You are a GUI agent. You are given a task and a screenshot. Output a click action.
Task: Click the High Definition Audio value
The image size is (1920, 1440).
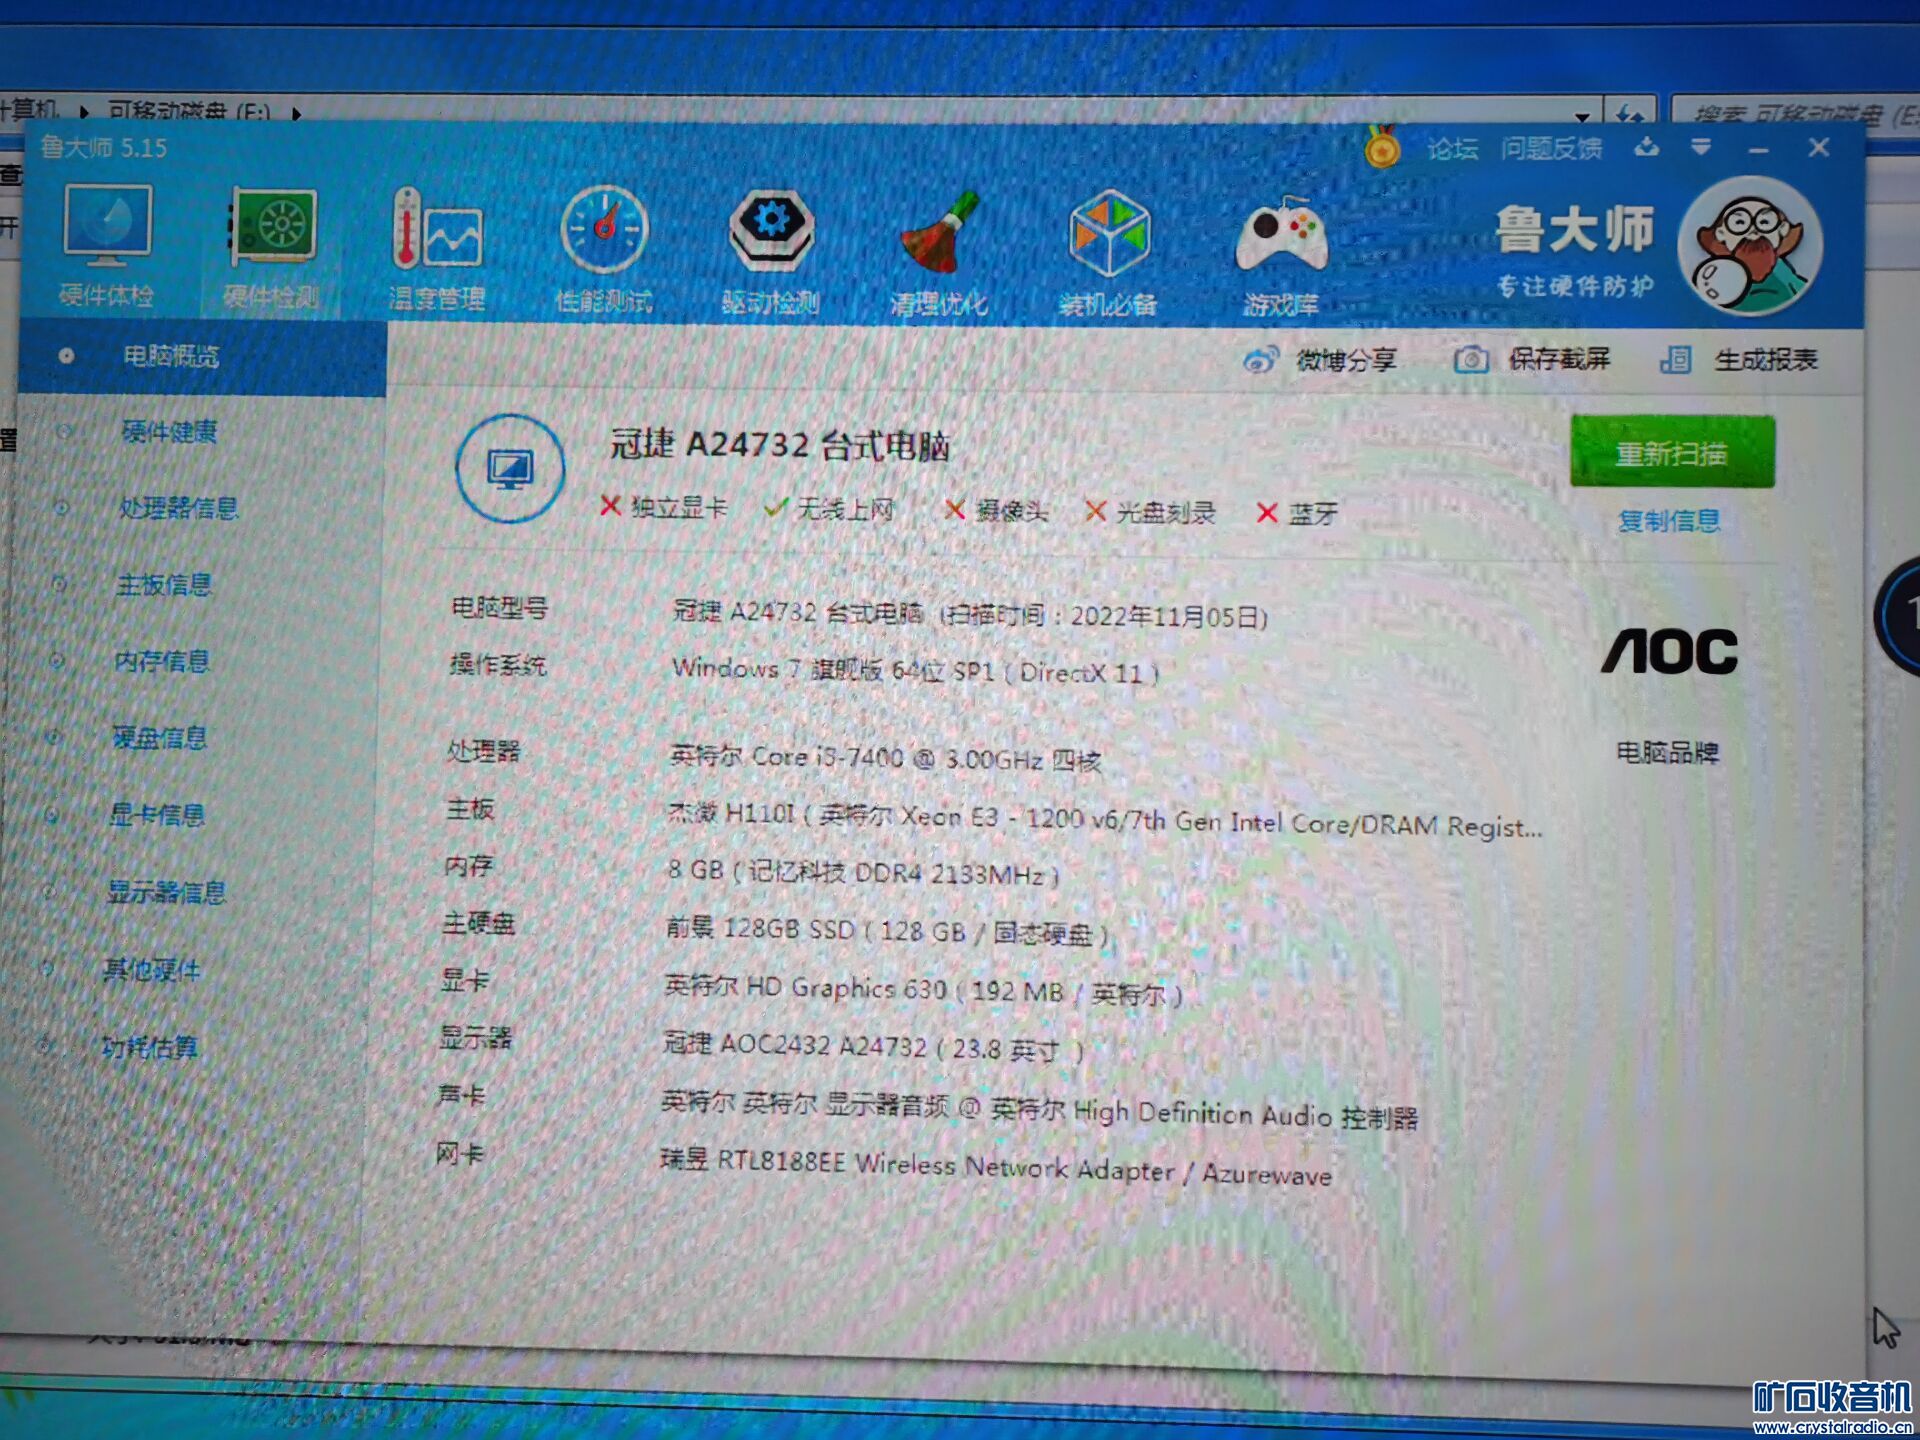coord(1039,1109)
